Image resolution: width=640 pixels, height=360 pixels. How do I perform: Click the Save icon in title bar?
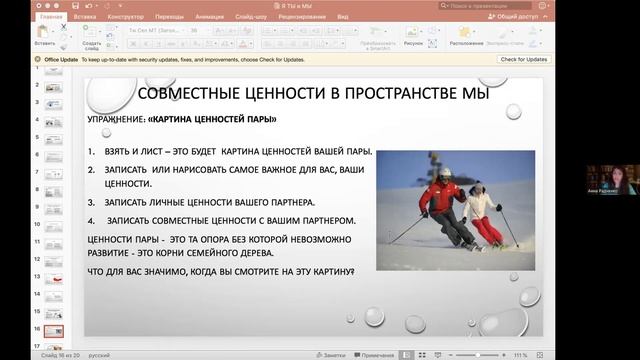point(75,6)
